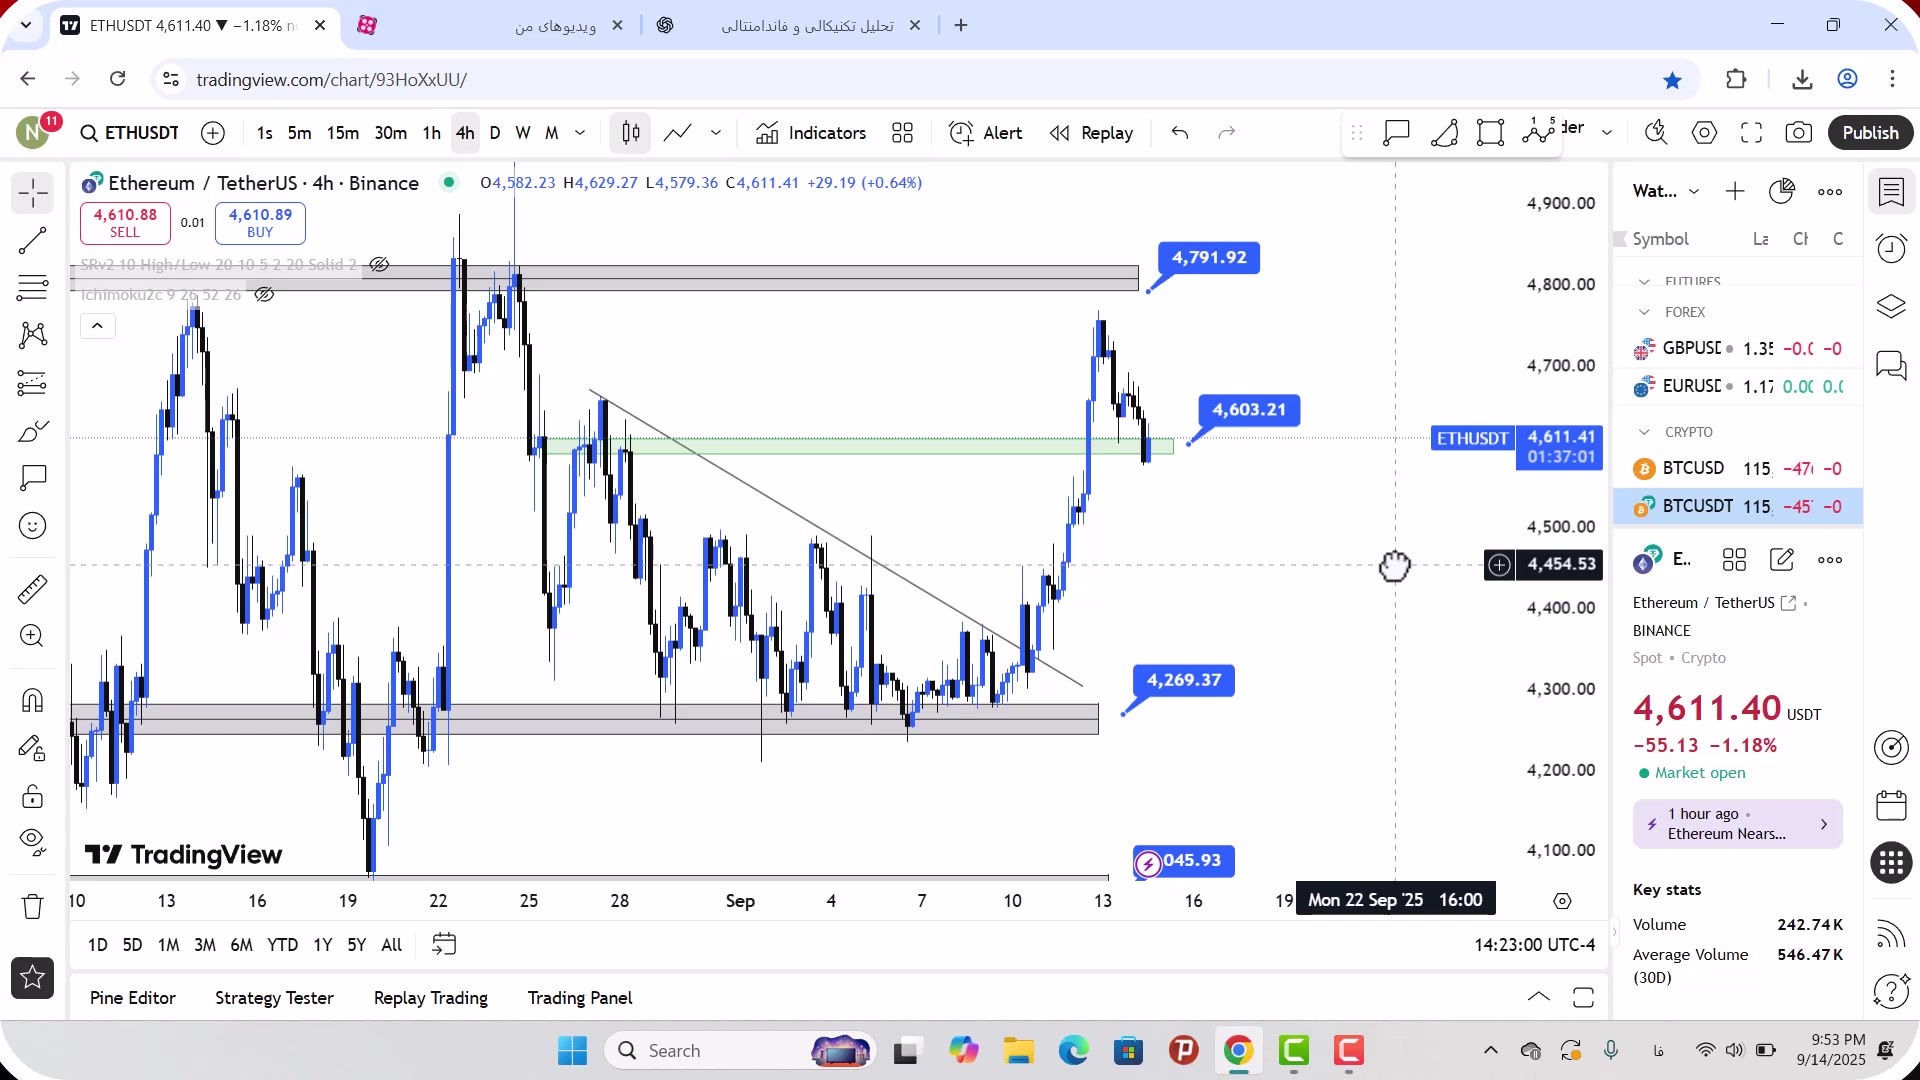This screenshot has width=1920, height=1080.
Task: Open the Pine Editor tab
Action: tap(132, 998)
